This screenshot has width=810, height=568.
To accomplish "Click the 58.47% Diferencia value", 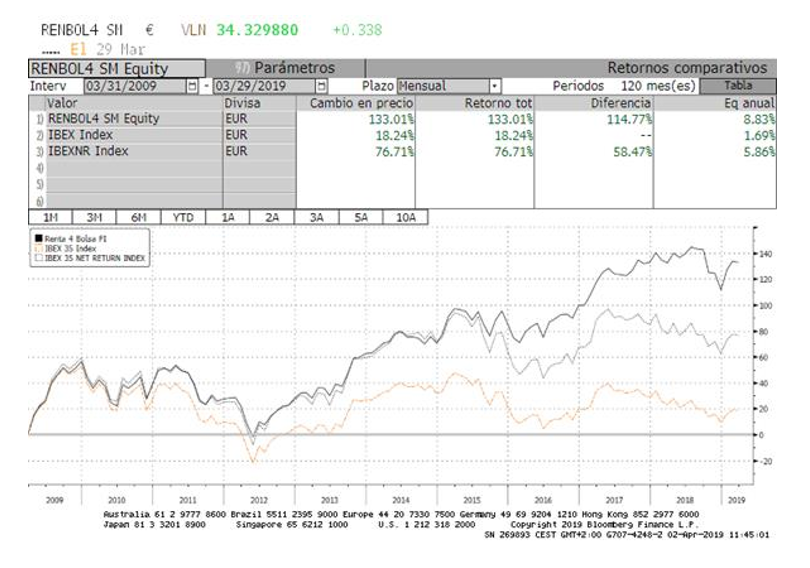I will tap(632, 152).
